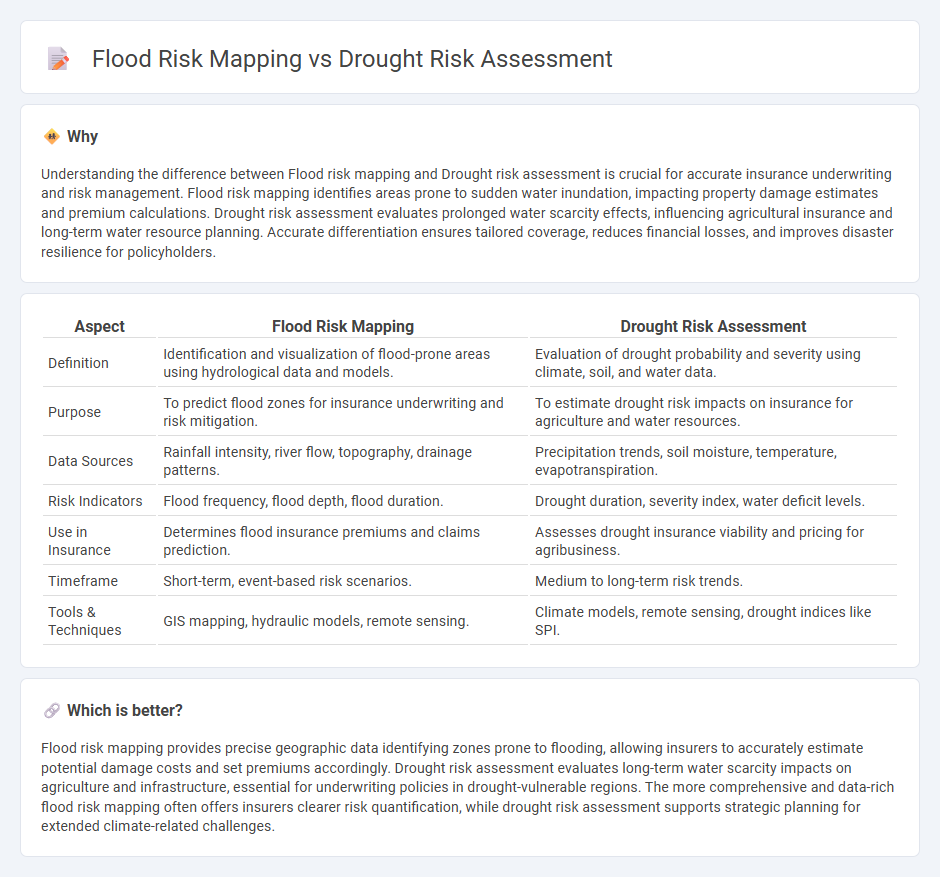Select the Purpose row label
The width and height of the screenshot is (940, 877).
click(x=74, y=412)
